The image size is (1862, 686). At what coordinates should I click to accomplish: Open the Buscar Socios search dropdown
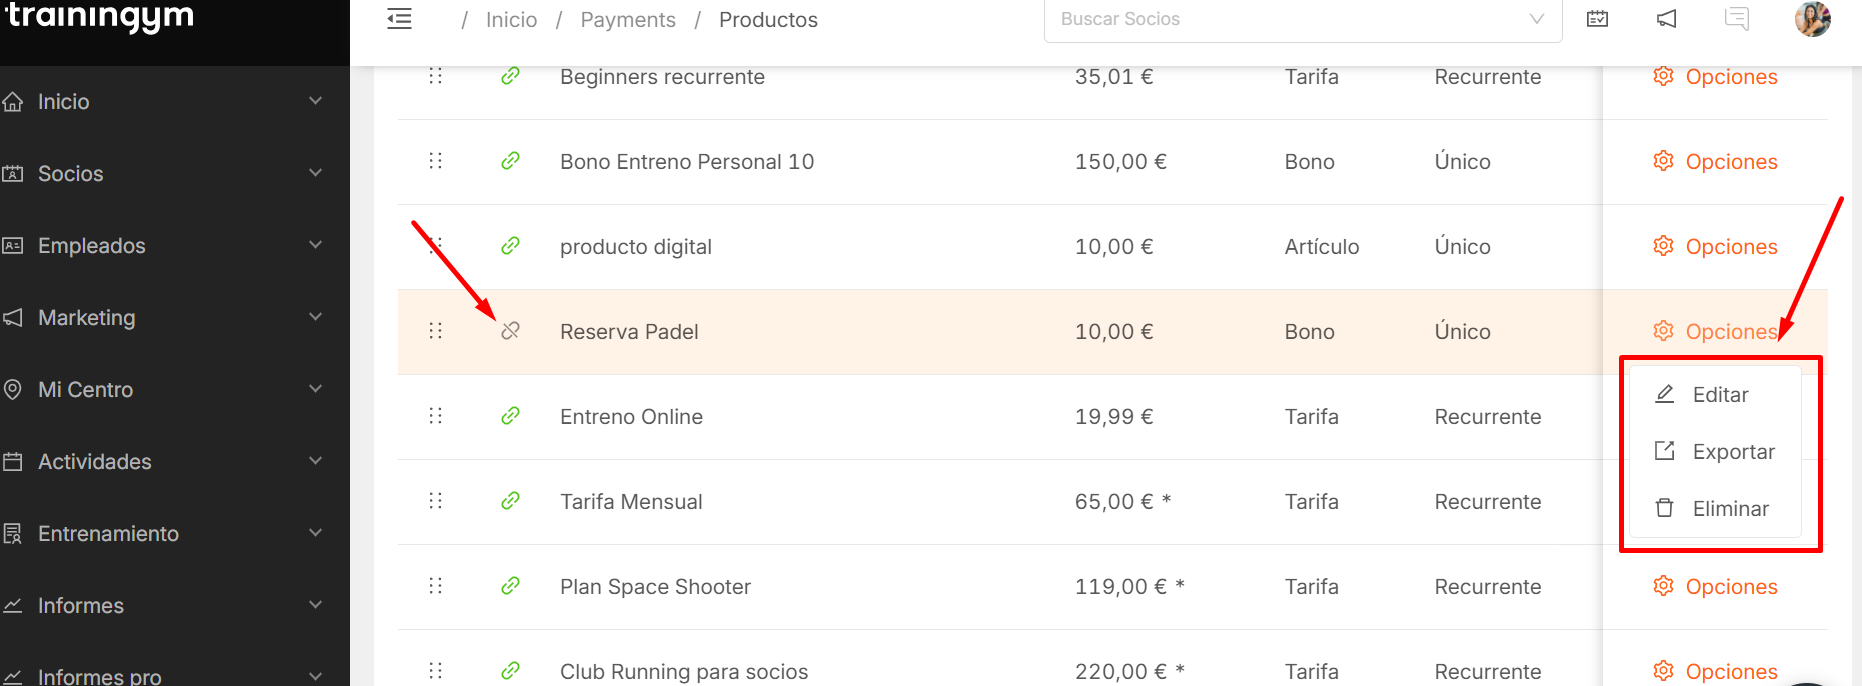[1302, 19]
